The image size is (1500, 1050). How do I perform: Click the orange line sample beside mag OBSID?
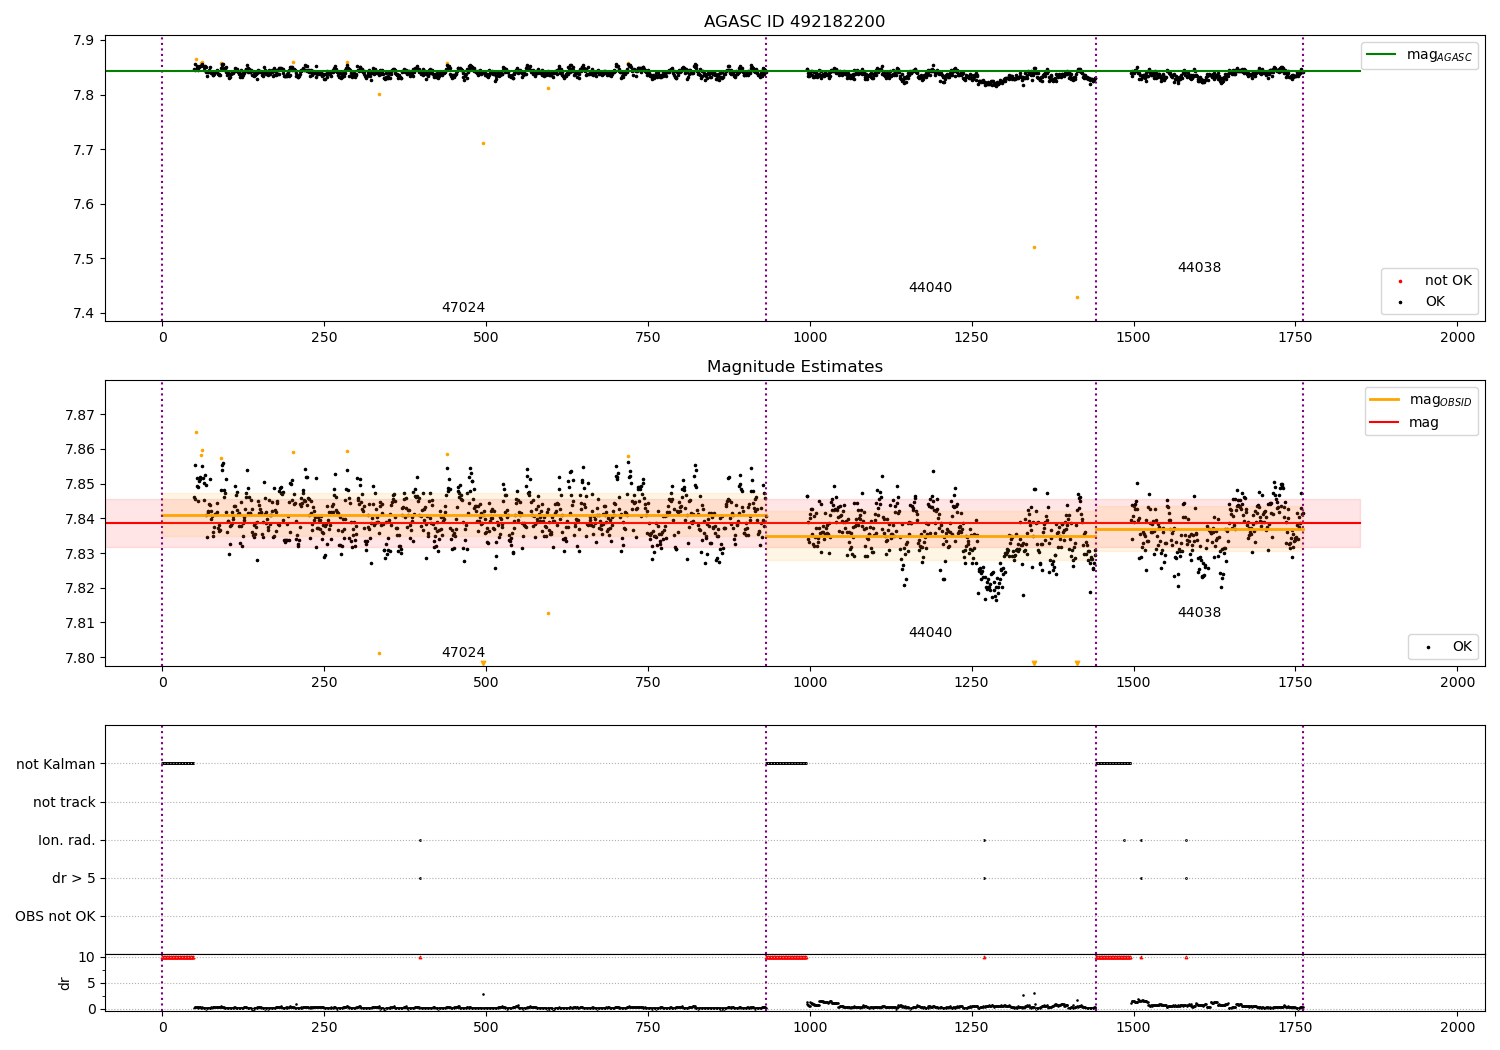click(1385, 400)
